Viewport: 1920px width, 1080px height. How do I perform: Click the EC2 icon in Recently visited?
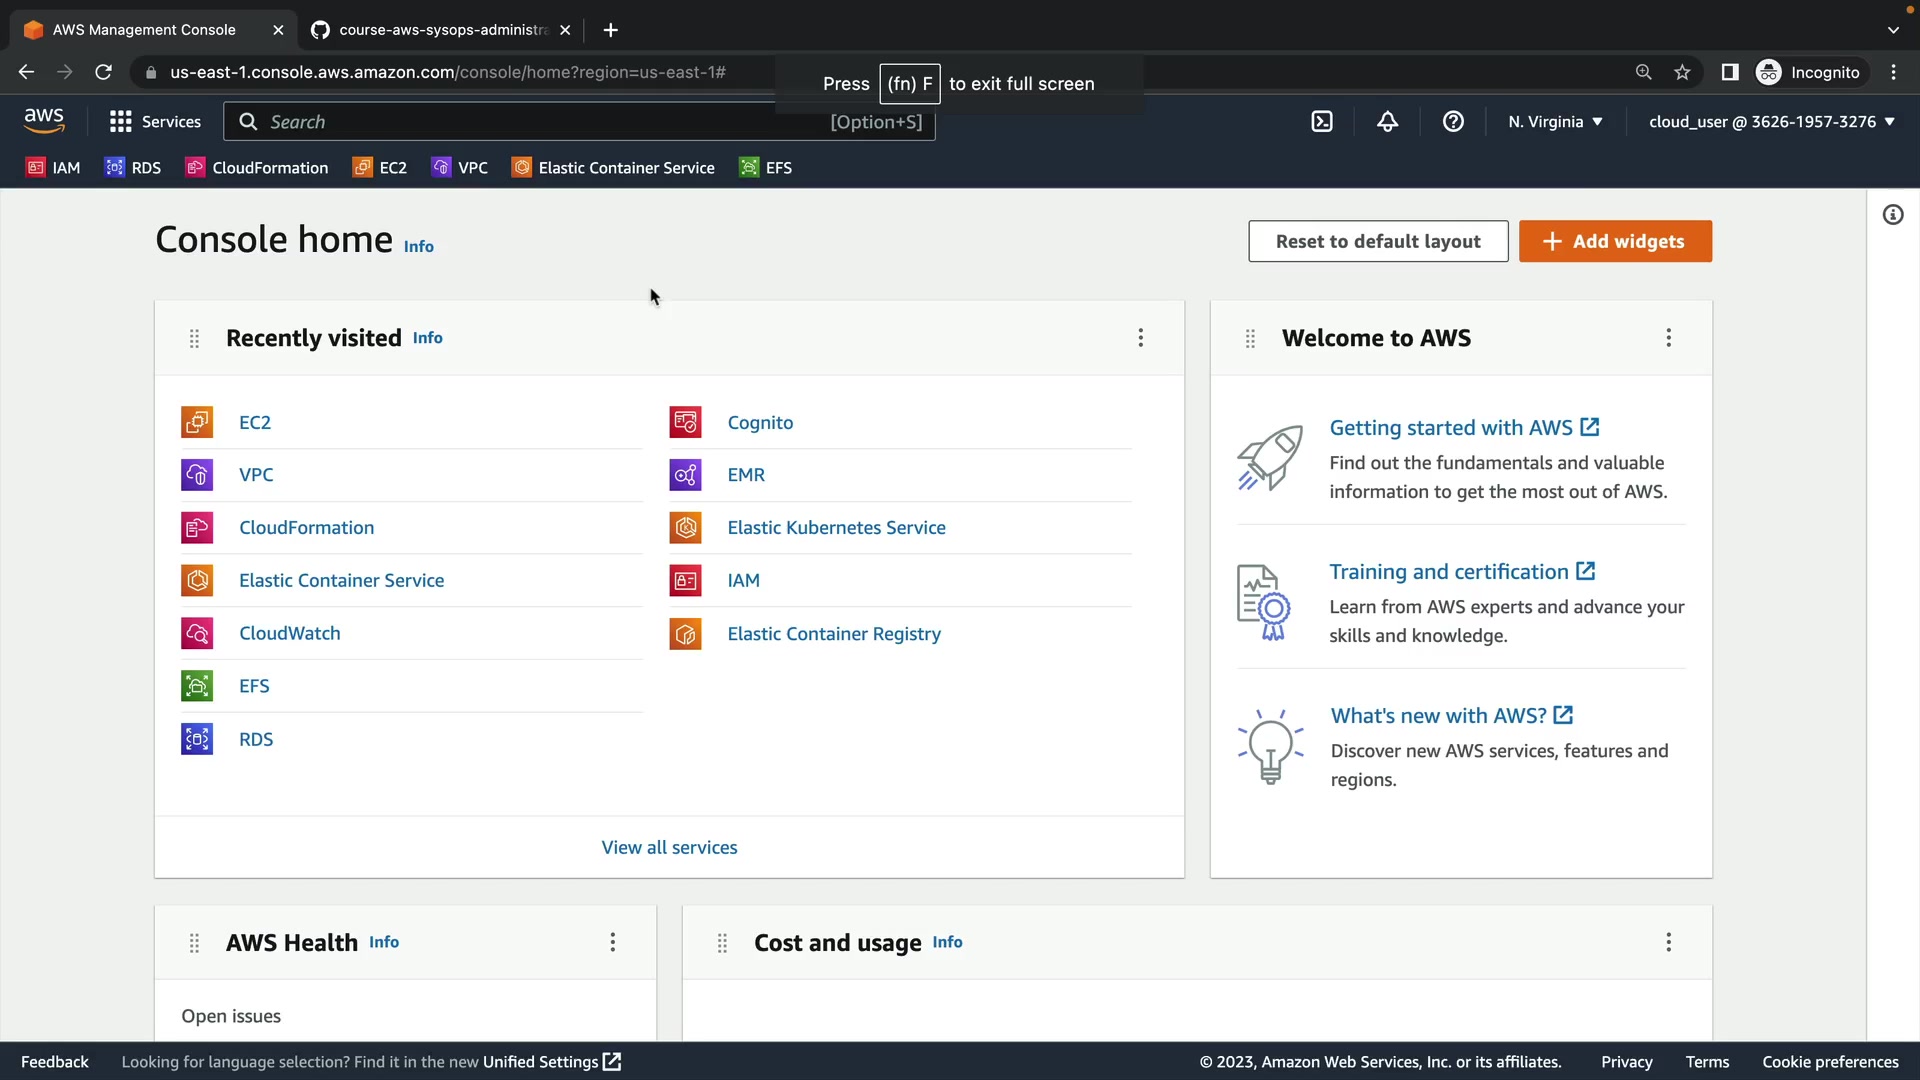(x=197, y=422)
